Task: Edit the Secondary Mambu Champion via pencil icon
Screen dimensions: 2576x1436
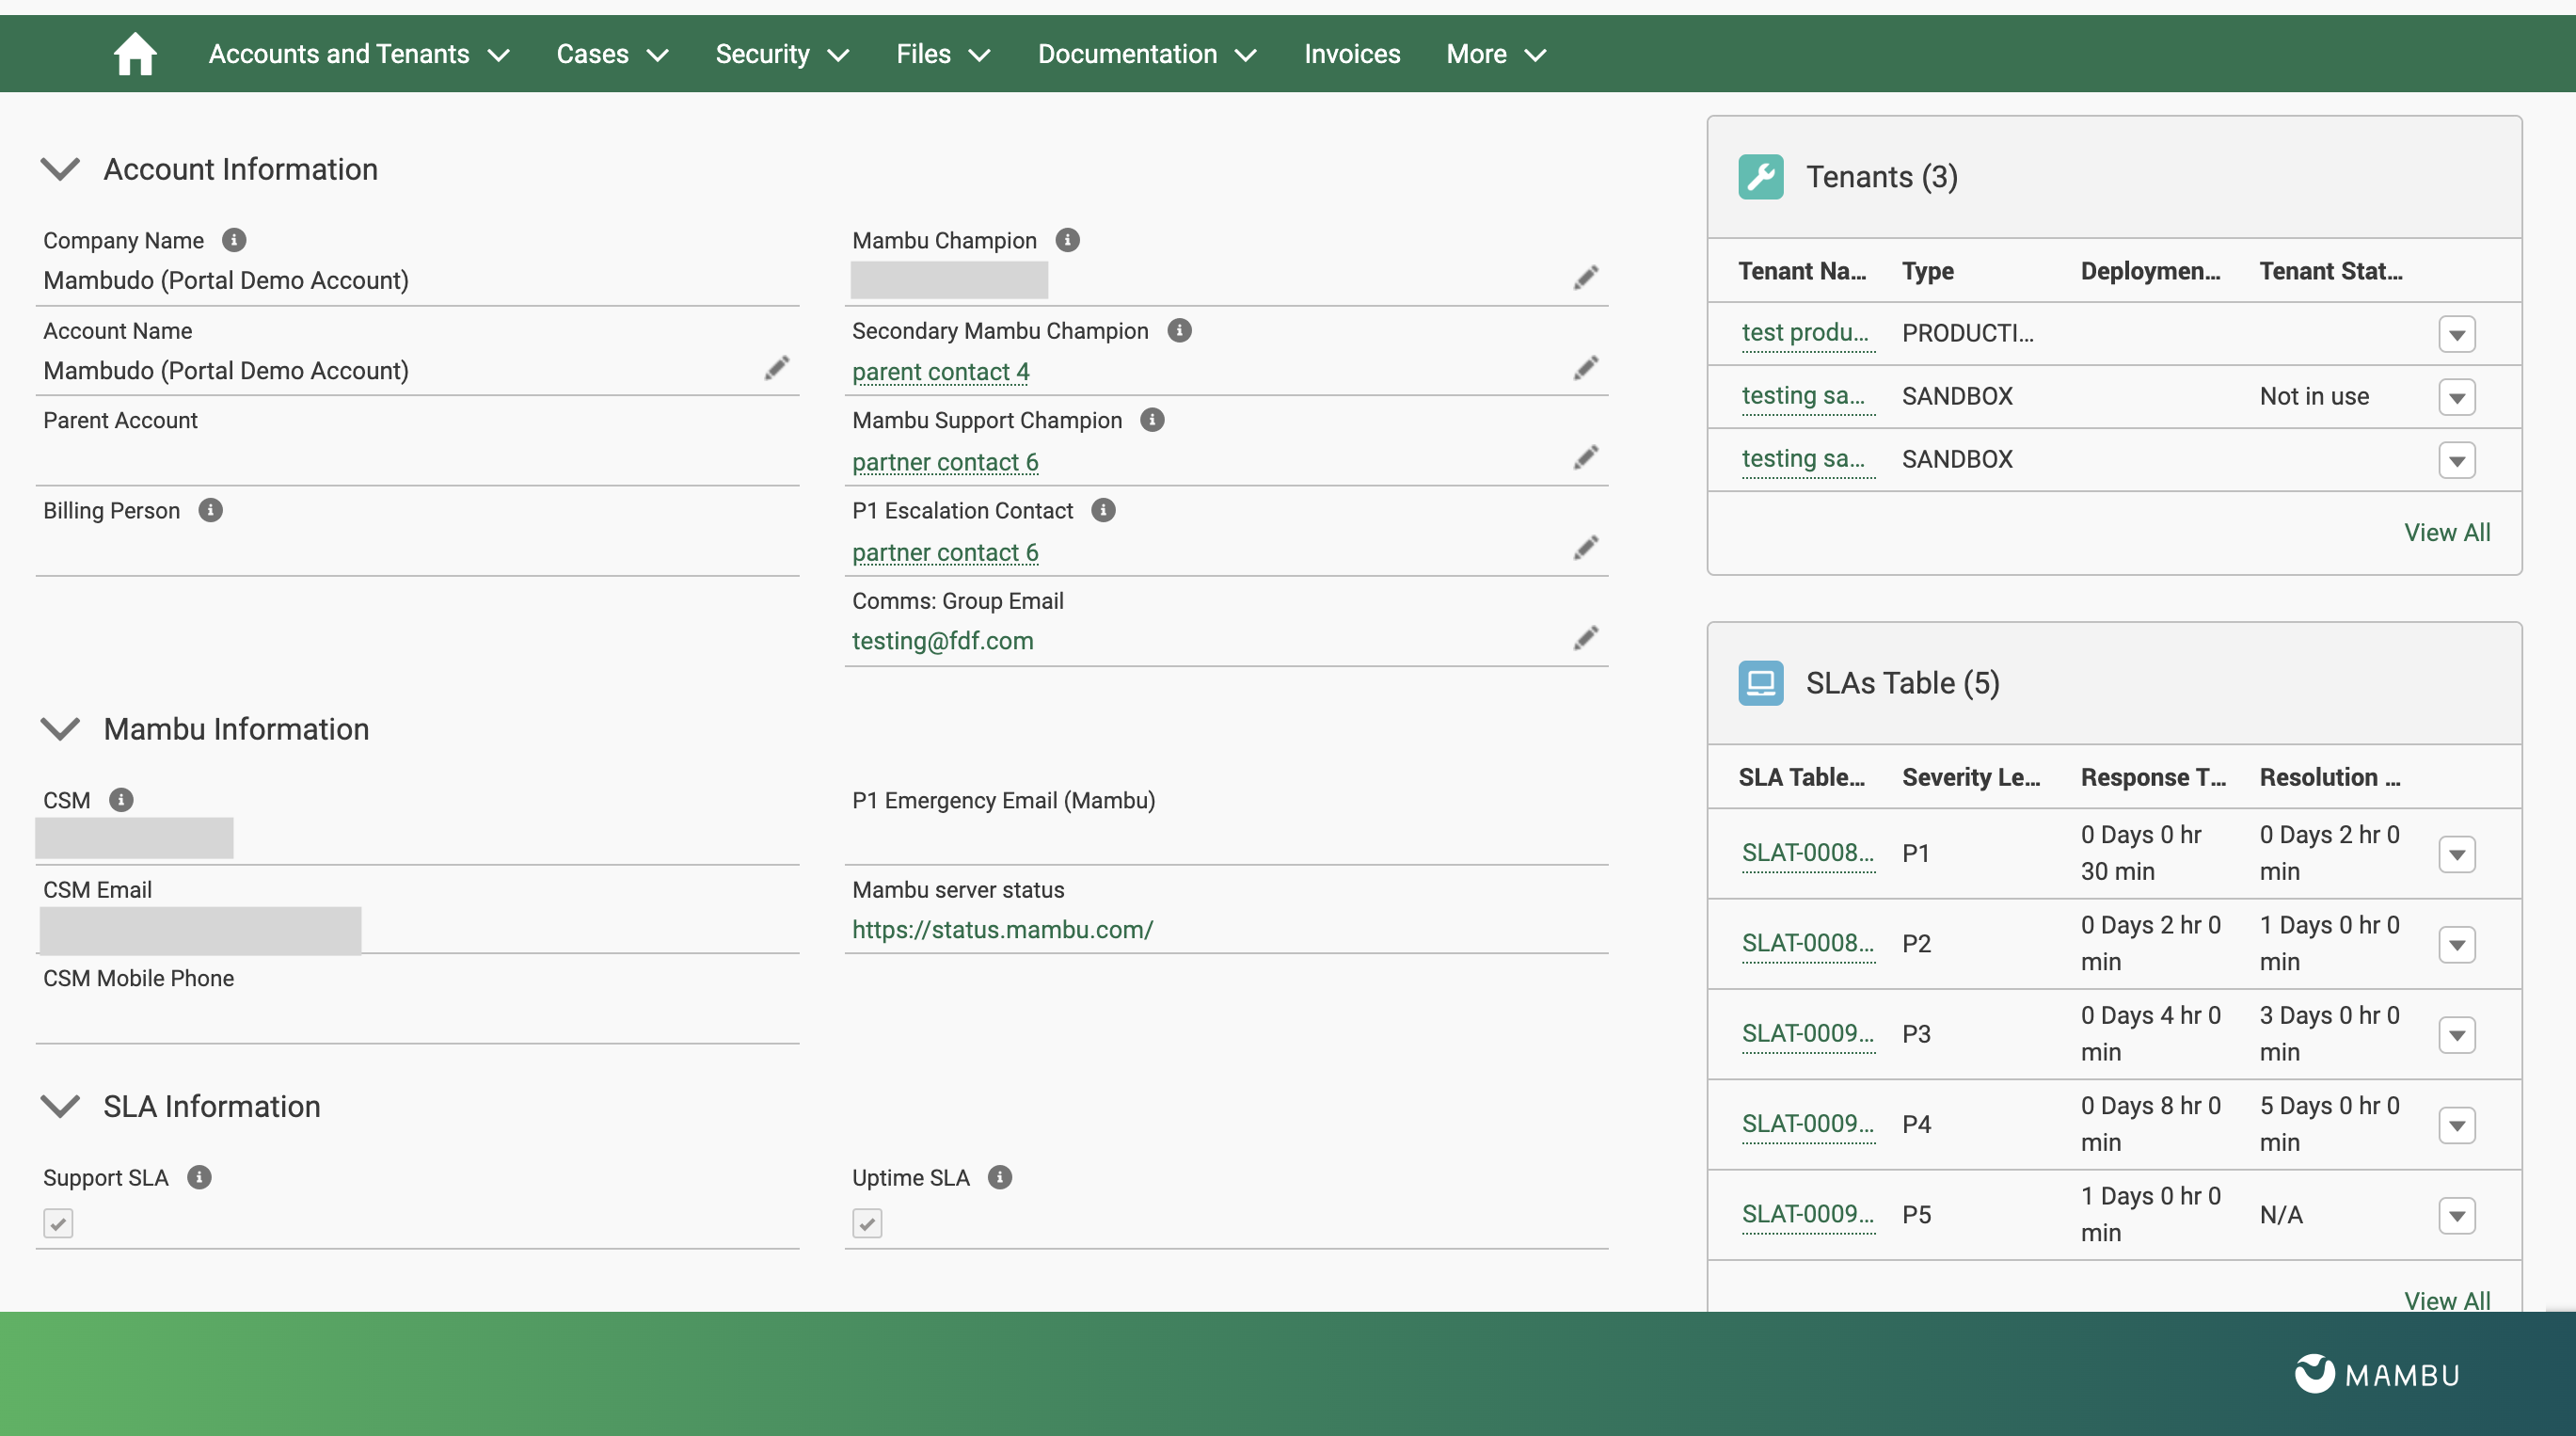Action: pyautogui.click(x=1586, y=367)
